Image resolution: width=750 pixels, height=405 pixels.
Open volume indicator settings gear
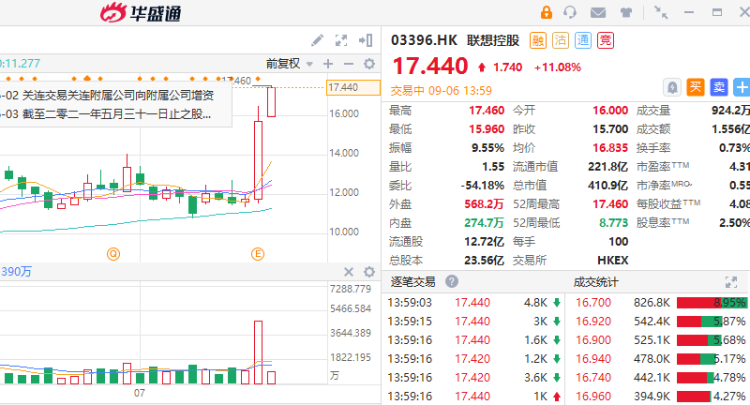tap(369, 272)
